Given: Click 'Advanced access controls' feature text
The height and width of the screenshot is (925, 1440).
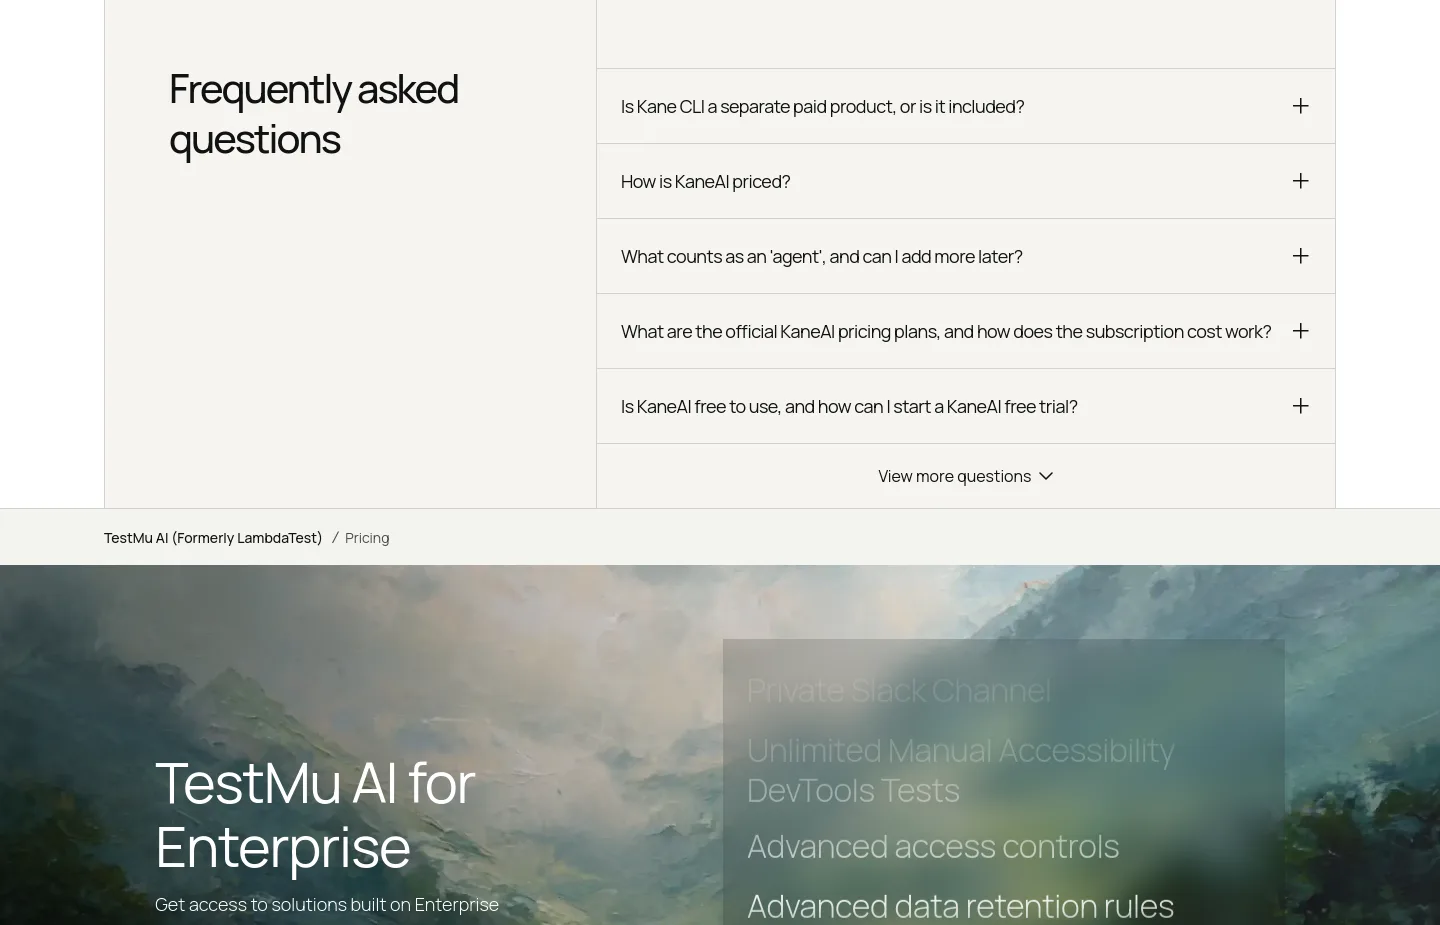Looking at the screenshot, I should (933, 846).
